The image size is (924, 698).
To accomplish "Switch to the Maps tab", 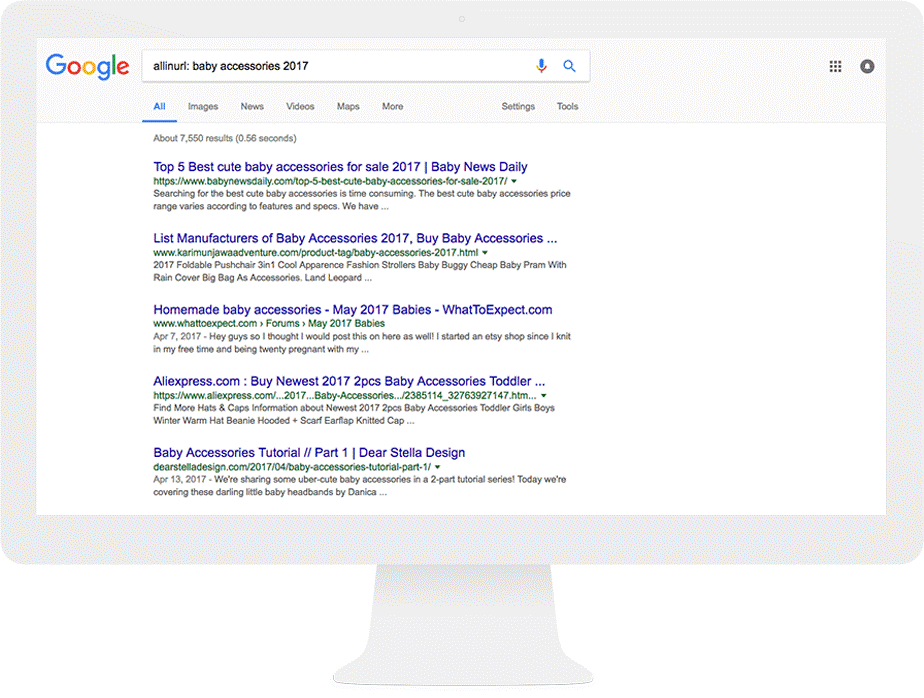I will coord(348,107).
